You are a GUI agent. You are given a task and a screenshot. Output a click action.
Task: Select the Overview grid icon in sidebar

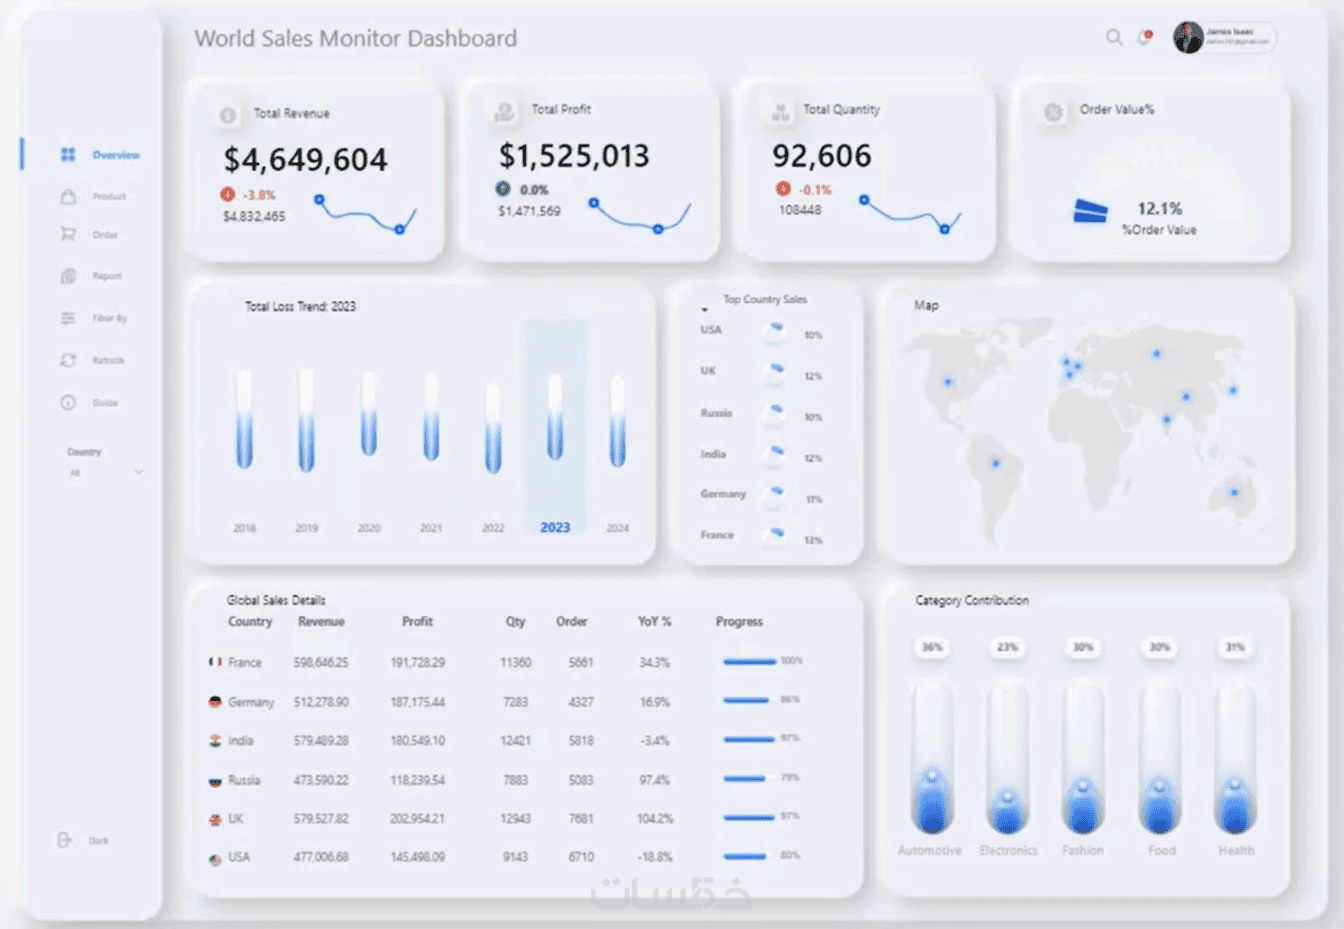click(x=68, y=155)
